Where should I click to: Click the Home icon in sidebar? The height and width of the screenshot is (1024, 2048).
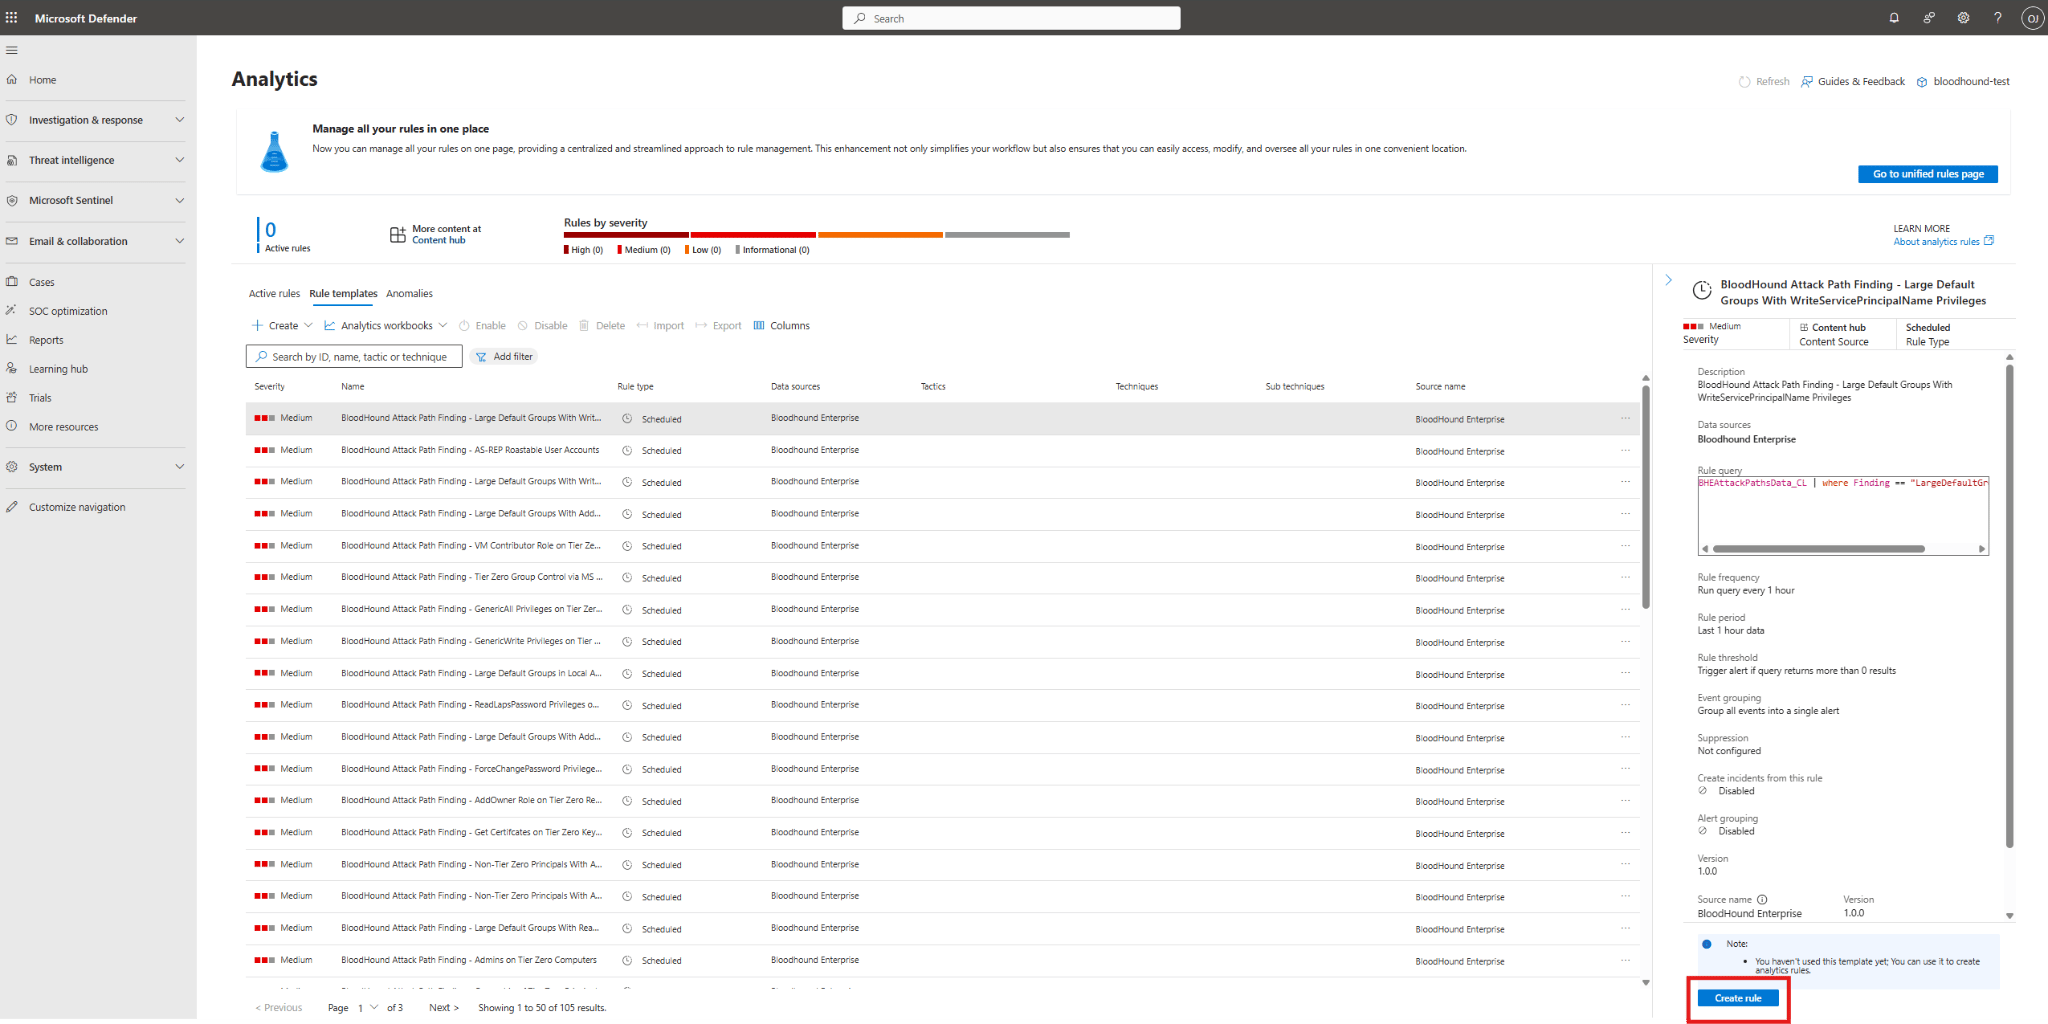pos(12,80)
